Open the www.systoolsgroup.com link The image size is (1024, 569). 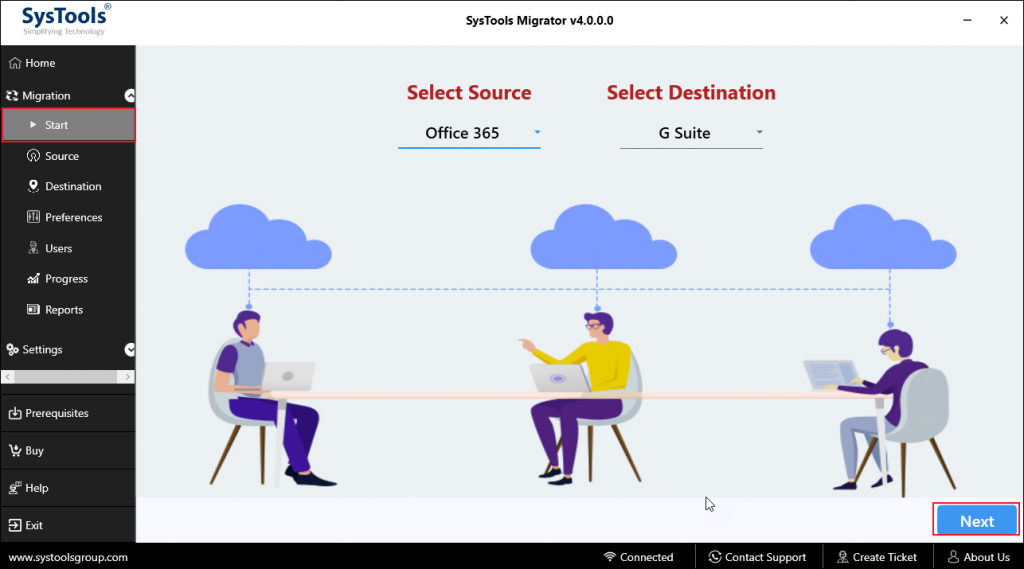coord(68,557)
